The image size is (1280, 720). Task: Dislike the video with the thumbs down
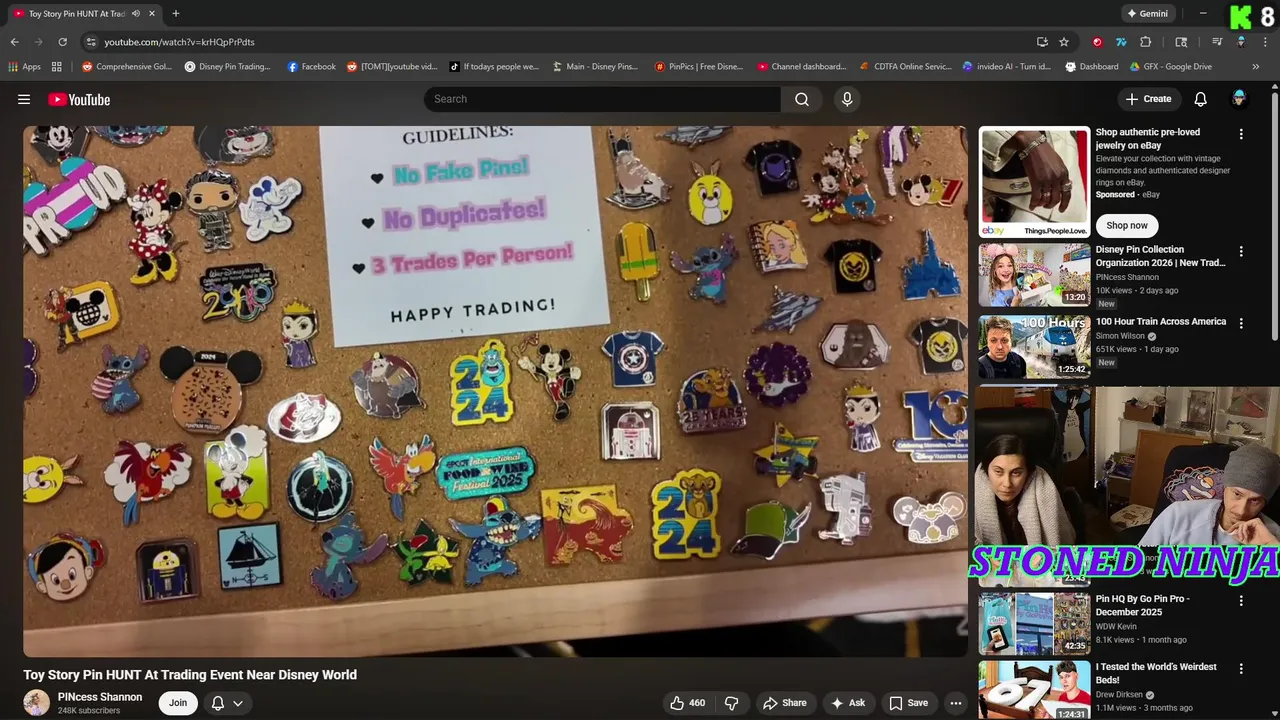(731, 703)
